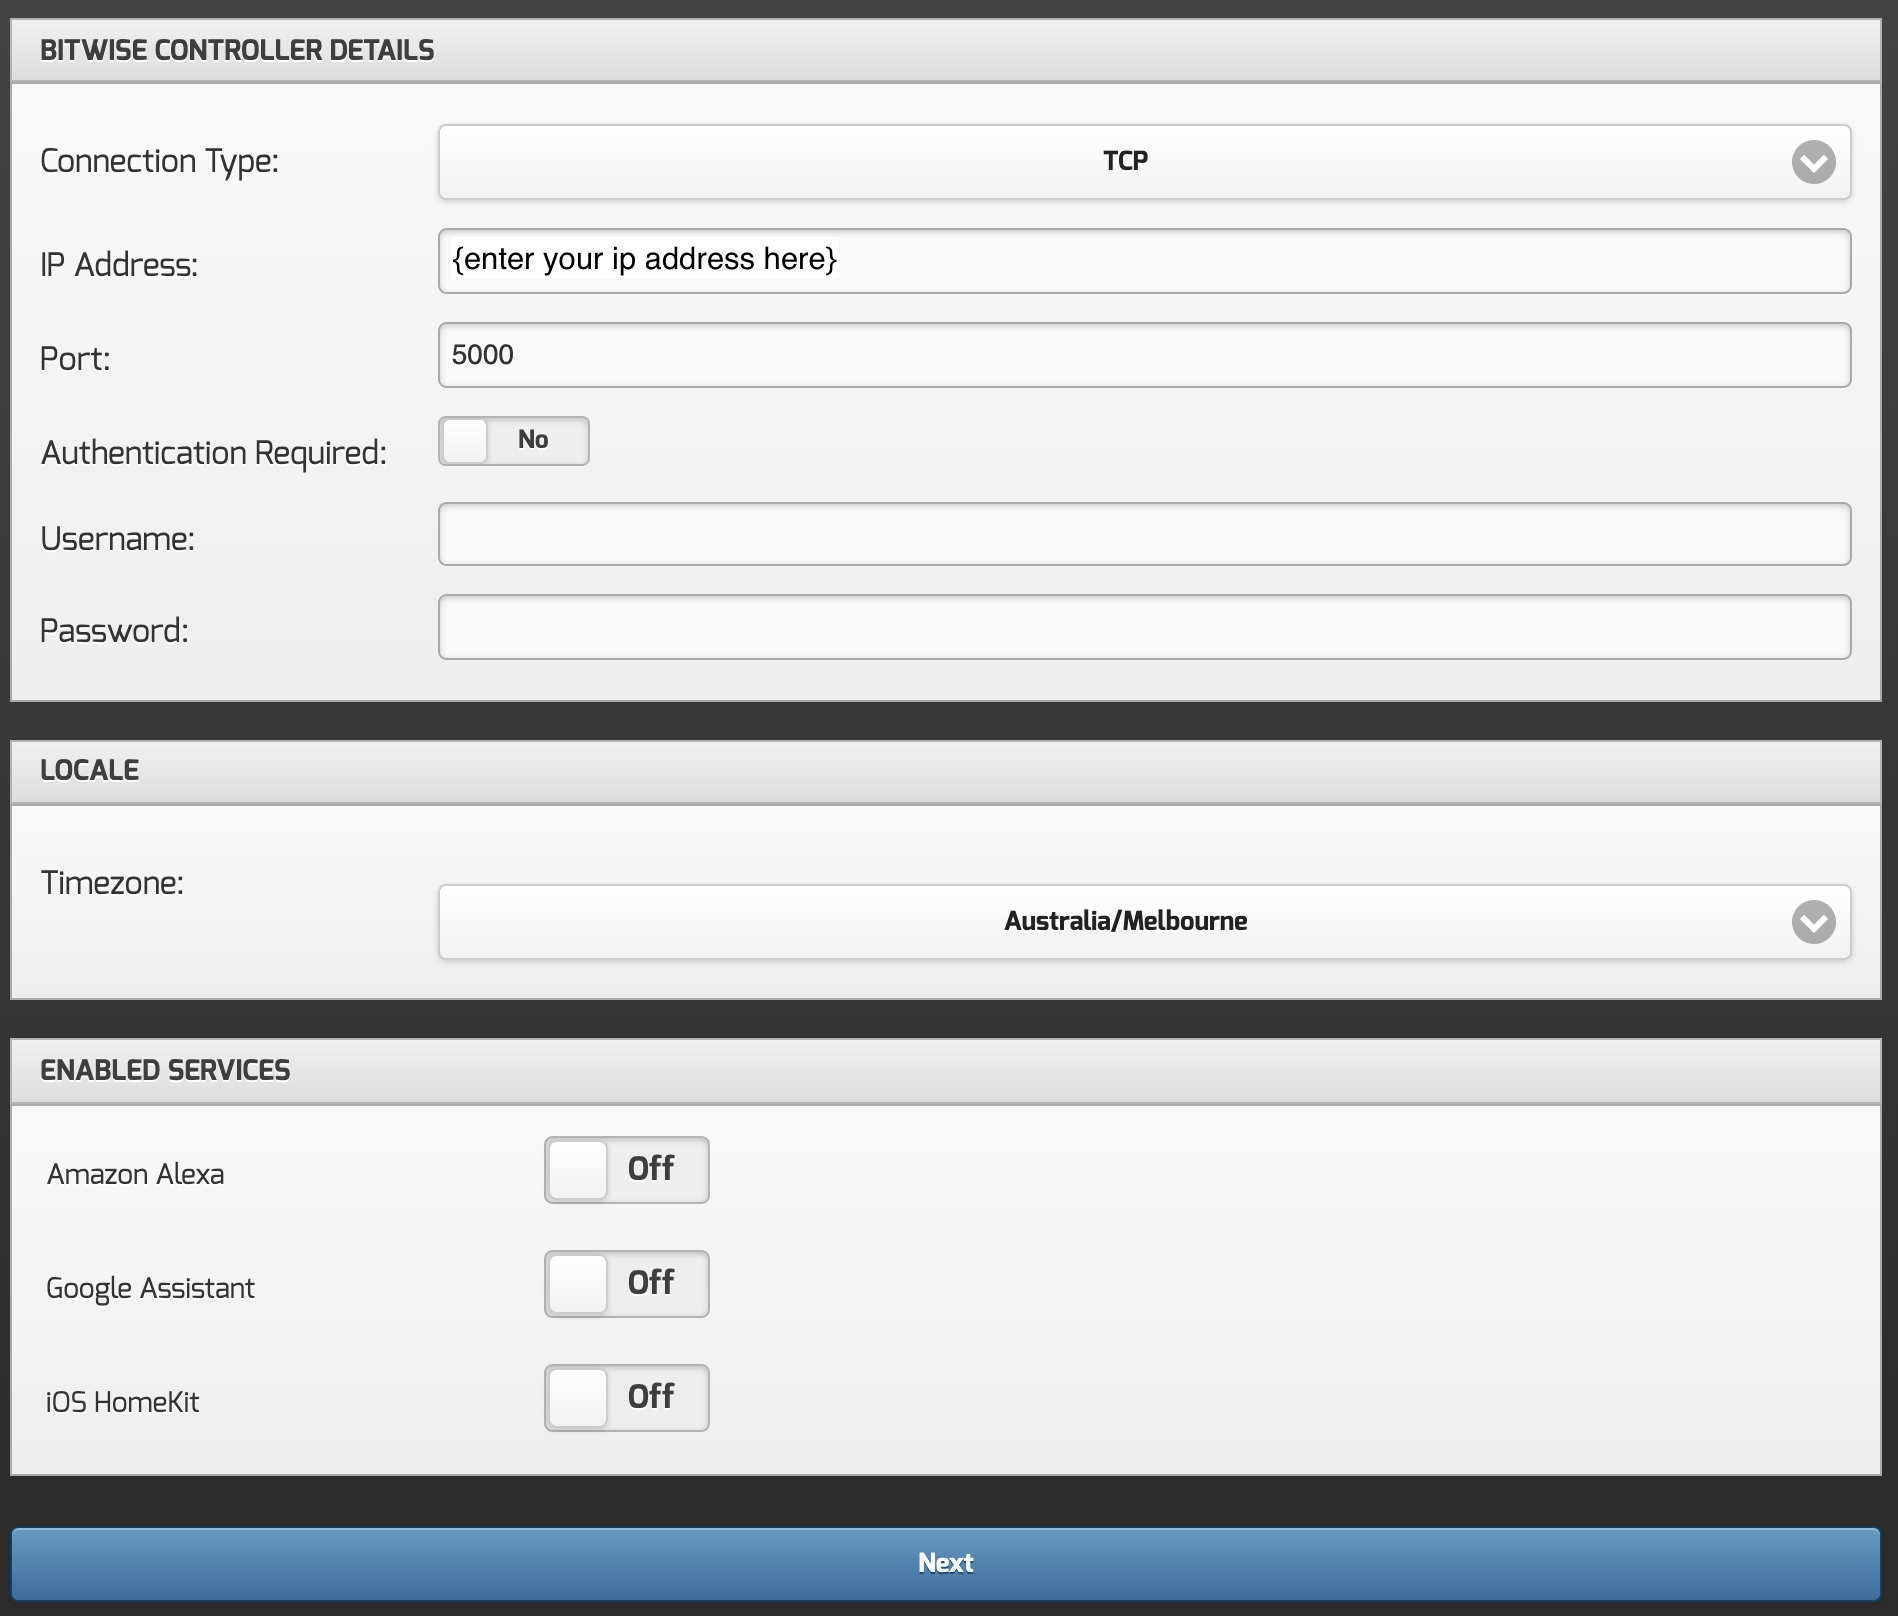Click into the Port field showing 5000
This screenshot has width=1898, height=1616.
(1144, 355)
